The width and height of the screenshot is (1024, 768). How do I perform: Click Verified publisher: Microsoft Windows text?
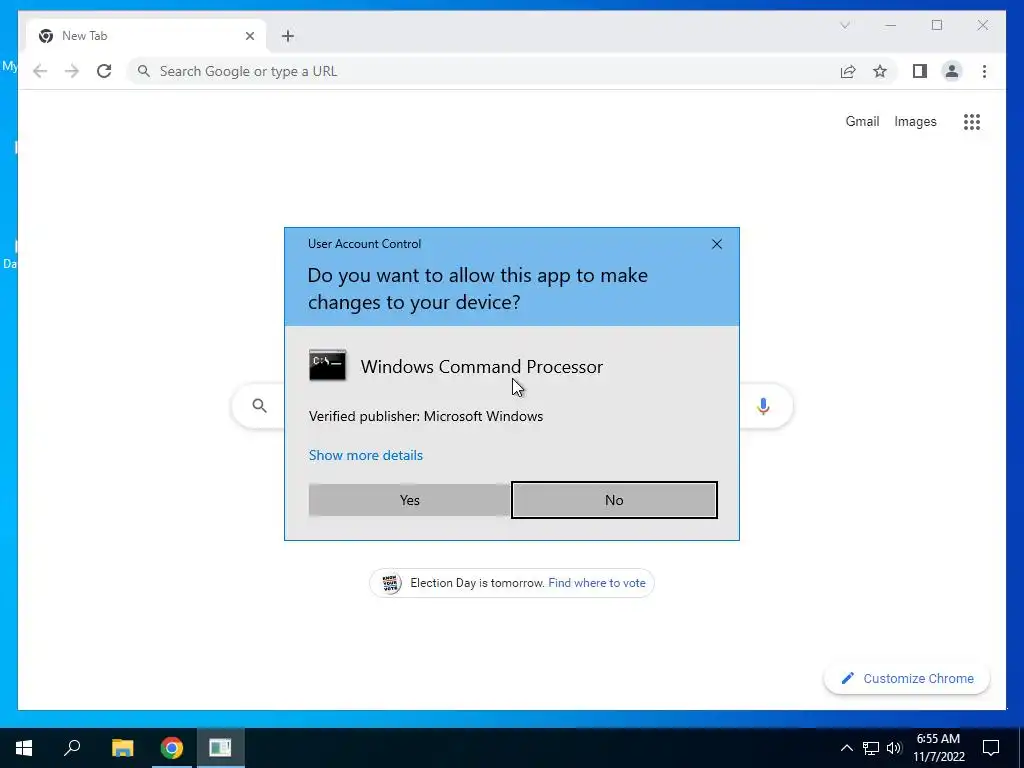[426, 416]
